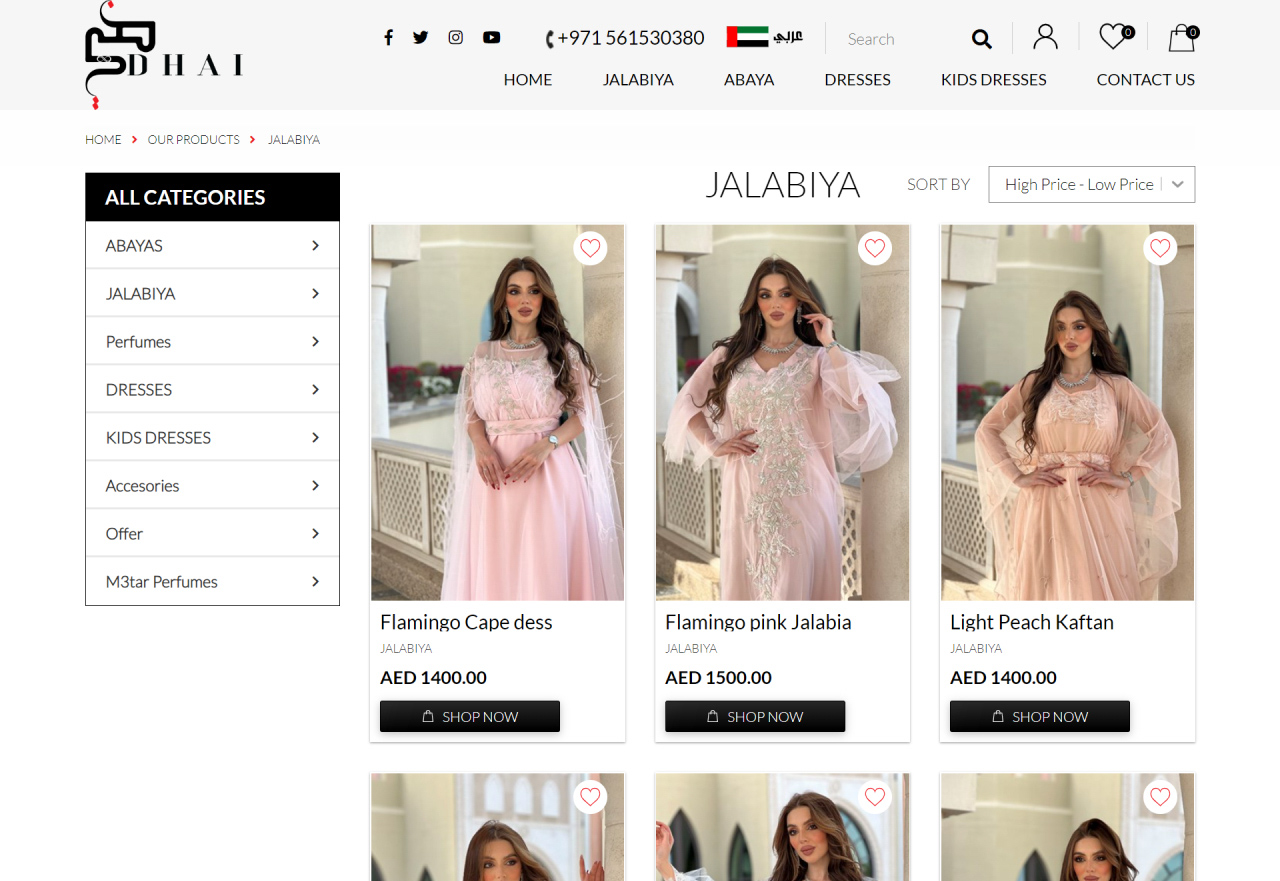Expand the JALABIYA category arrow
The width and height of the screenshot is (1280, 881).
click(315, 293)
